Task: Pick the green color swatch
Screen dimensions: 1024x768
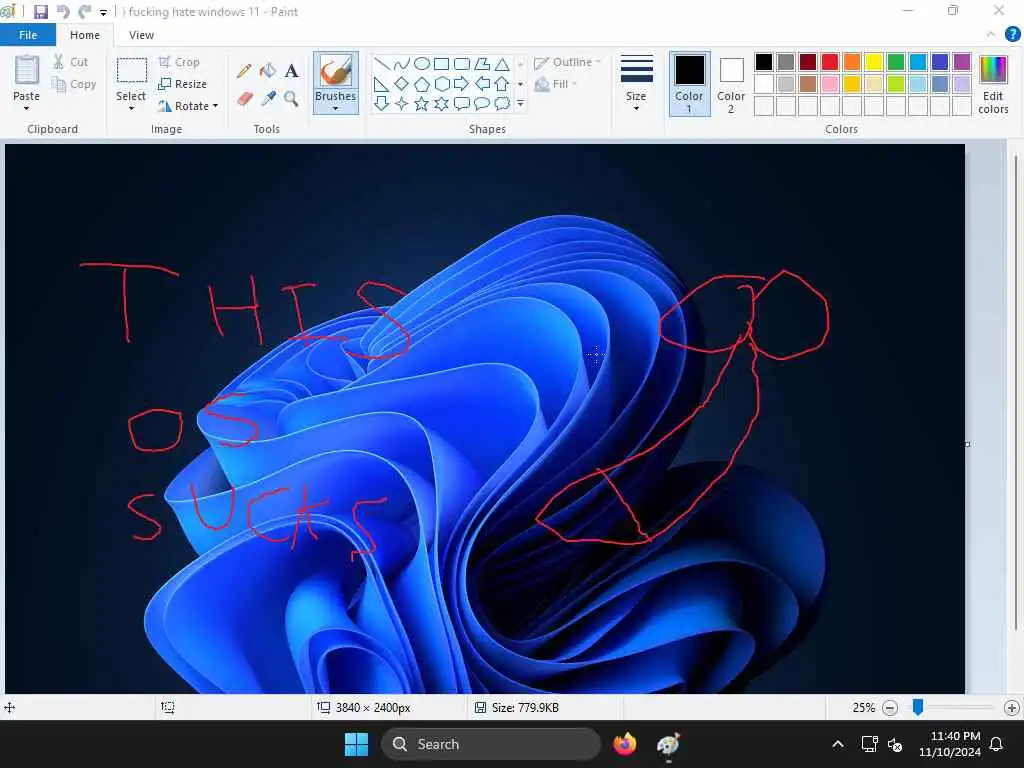Action: tap(896, 62)
